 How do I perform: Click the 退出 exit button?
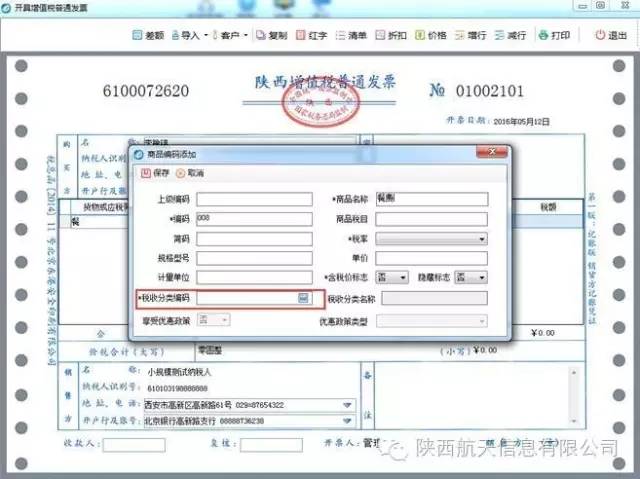611,35
